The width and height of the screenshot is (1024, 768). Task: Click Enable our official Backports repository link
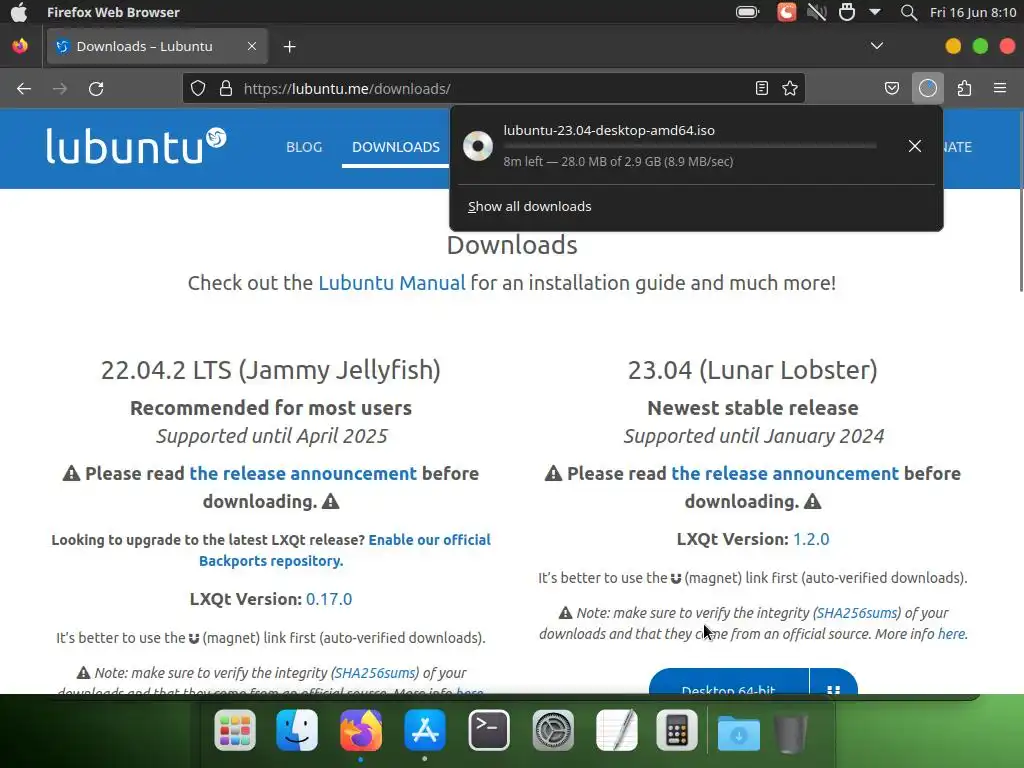click(x=345, y=550)
